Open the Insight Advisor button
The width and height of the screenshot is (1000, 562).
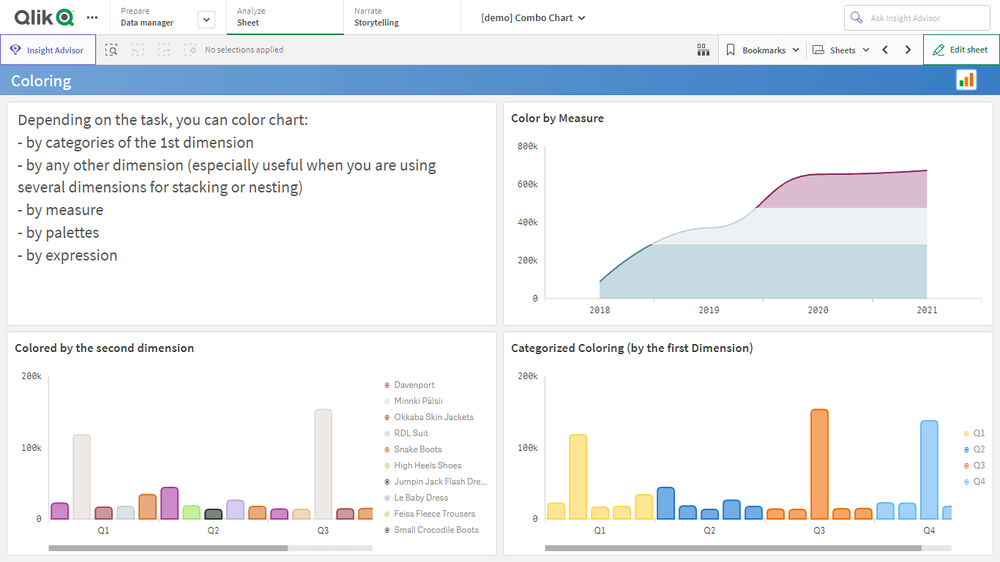[48, 50]
